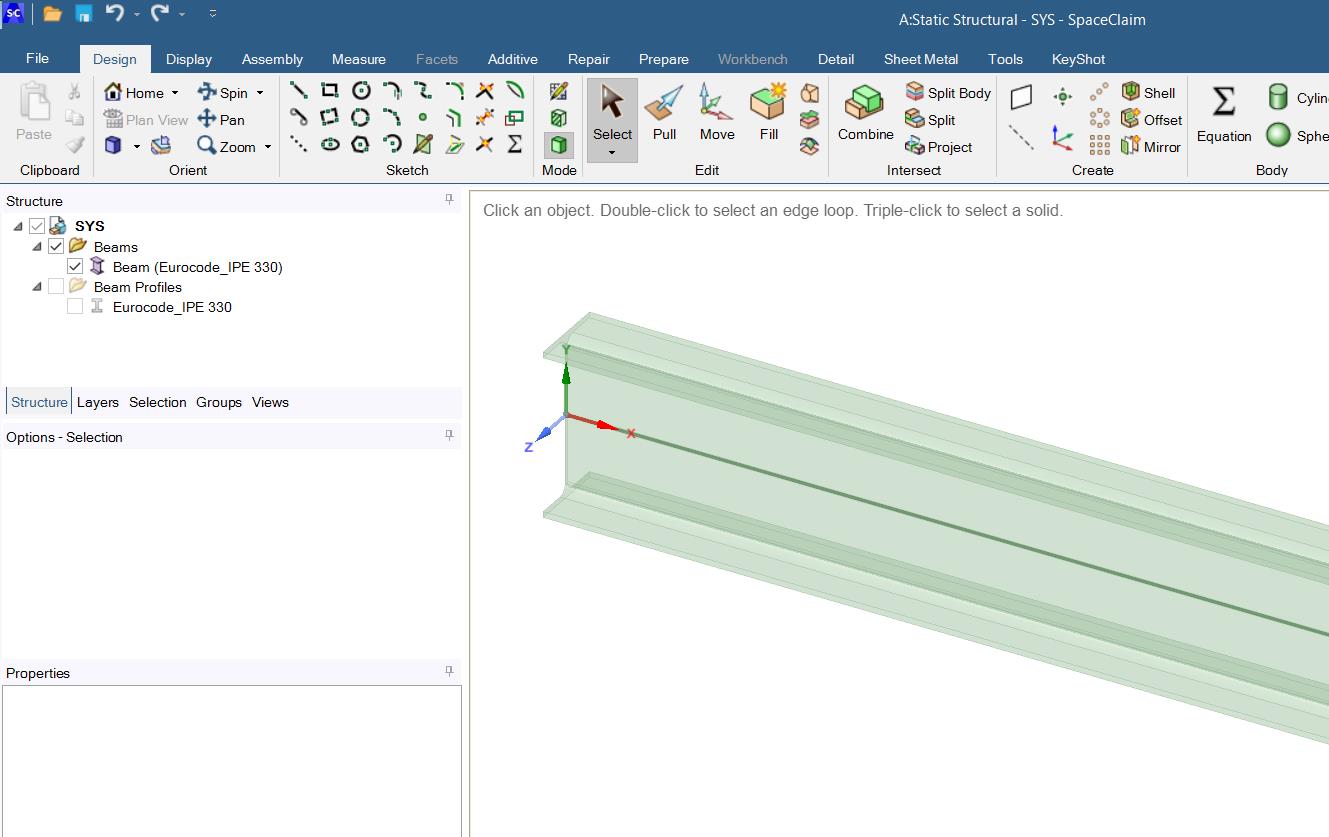Pick the Rectangle sketch tool
The height and width of the screenshot is (837, 1329).
click(x=329, y=91)
